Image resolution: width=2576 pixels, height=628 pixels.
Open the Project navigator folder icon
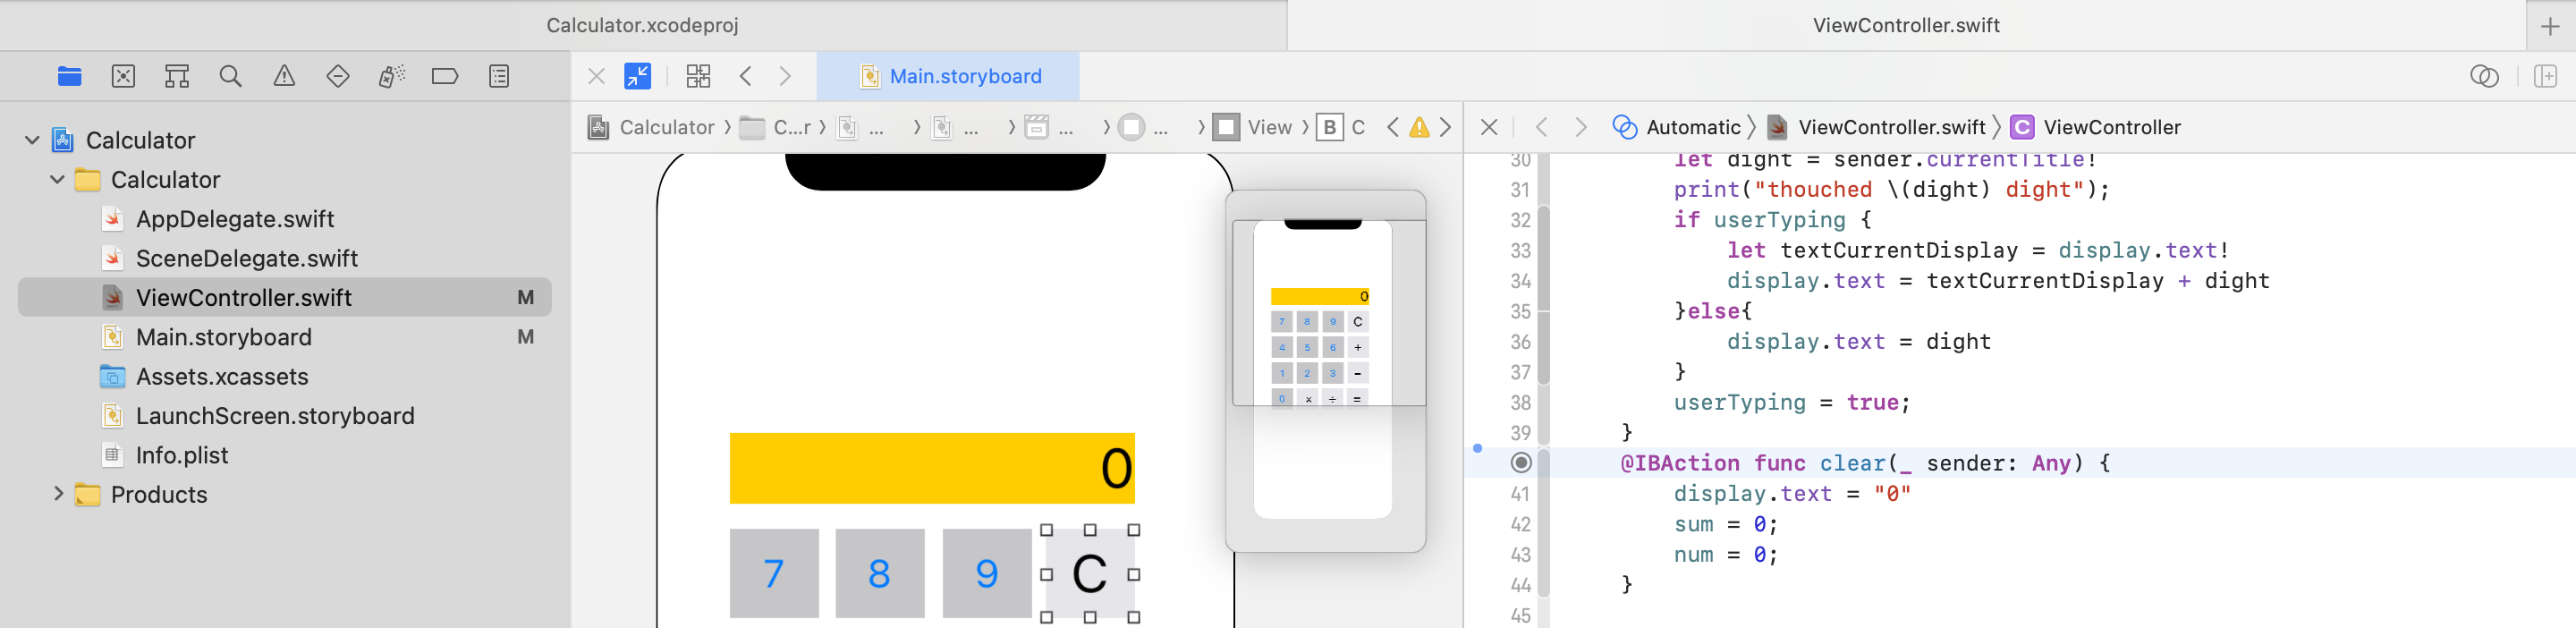click(x=69, y=76)
